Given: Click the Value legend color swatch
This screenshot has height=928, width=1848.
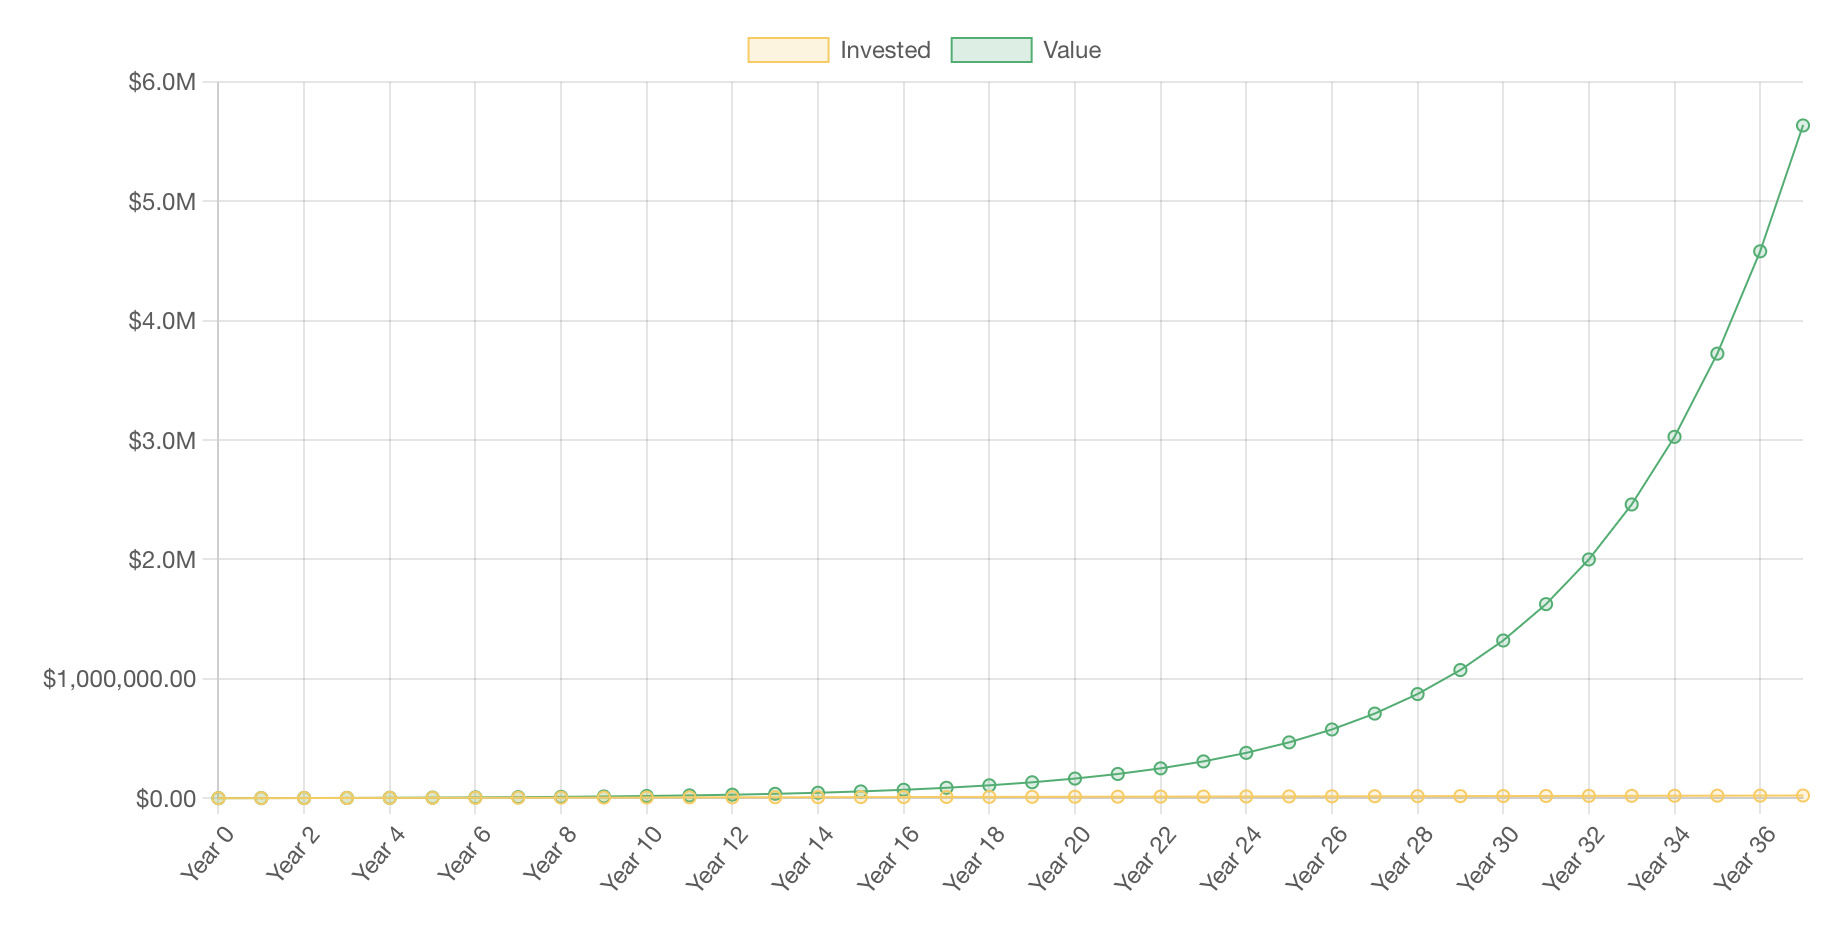Looking at the screenshot, I should [x=991, y=50].
